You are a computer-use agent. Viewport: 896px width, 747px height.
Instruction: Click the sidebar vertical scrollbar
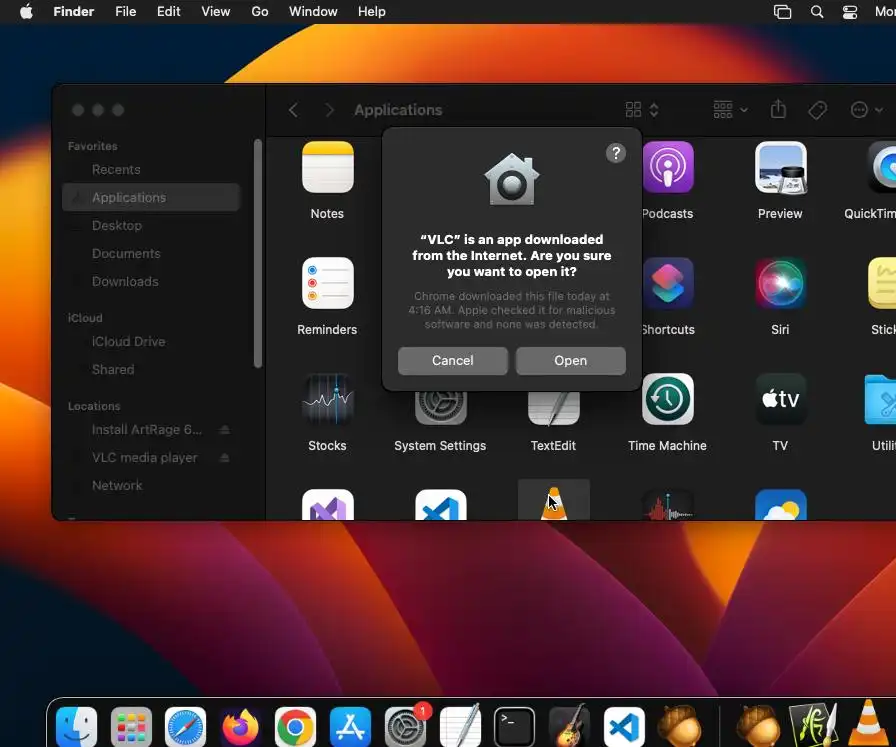258,254
